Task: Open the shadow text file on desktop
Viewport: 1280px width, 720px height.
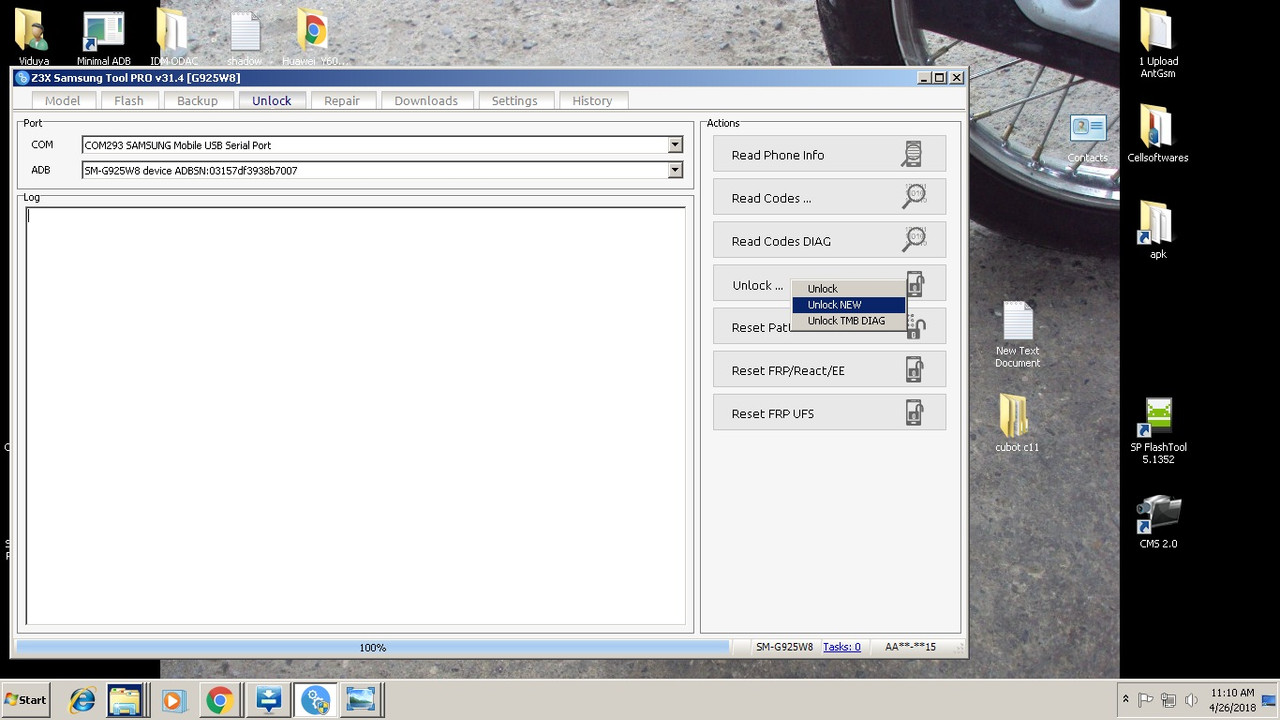Action: pyautogui.click(x=245, y=37)
